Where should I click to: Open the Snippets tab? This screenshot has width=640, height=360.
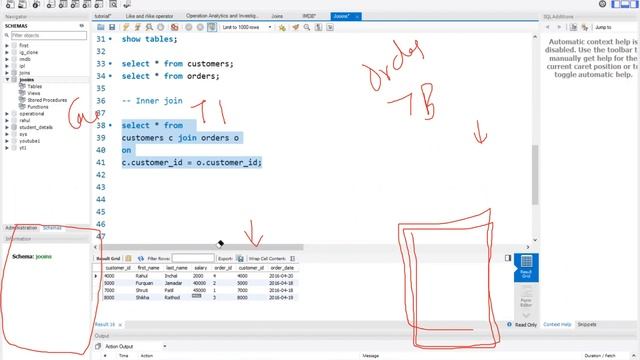point(587,324)
